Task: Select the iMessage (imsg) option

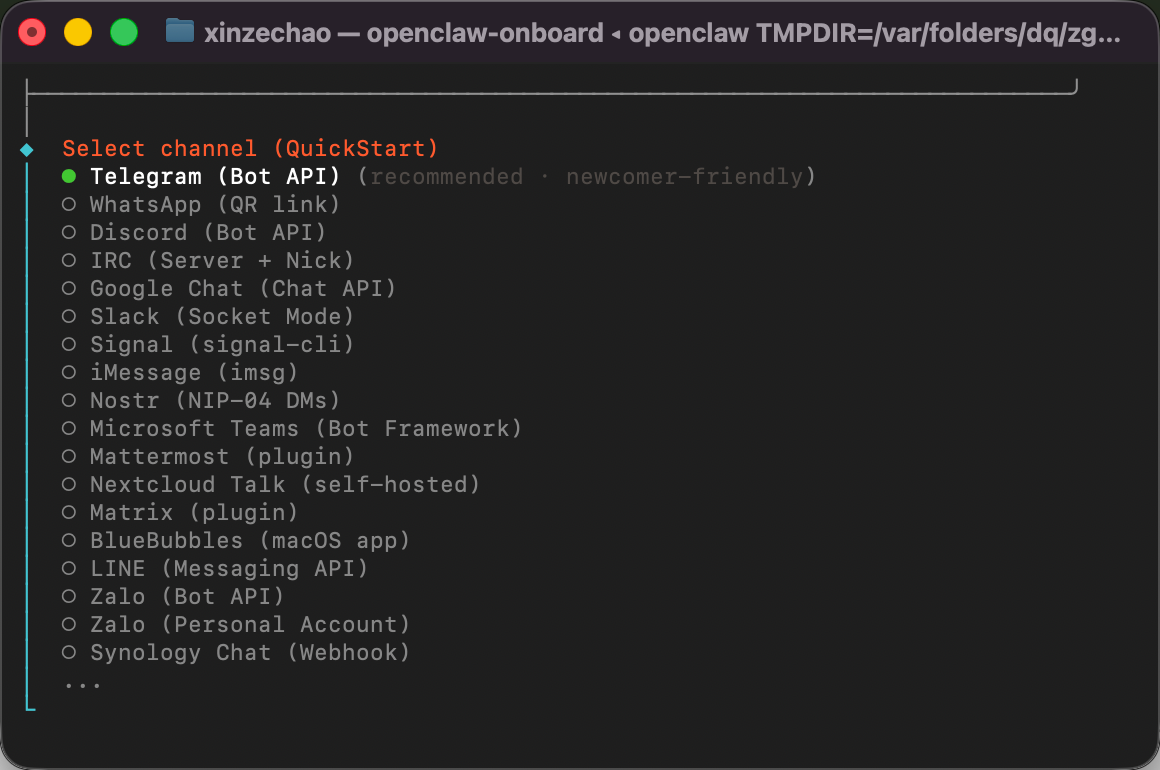Action: click(180, 373)
